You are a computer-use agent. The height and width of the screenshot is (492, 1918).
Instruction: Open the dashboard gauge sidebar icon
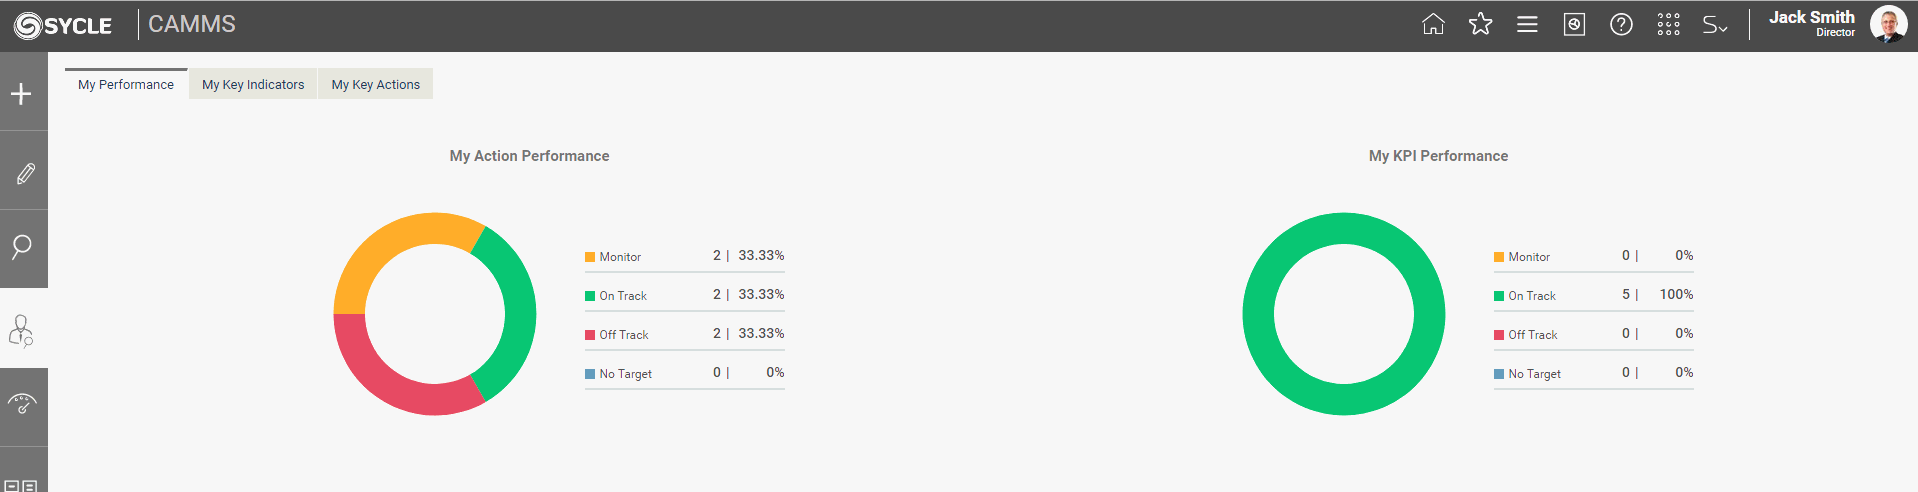(x=22, y=405)
